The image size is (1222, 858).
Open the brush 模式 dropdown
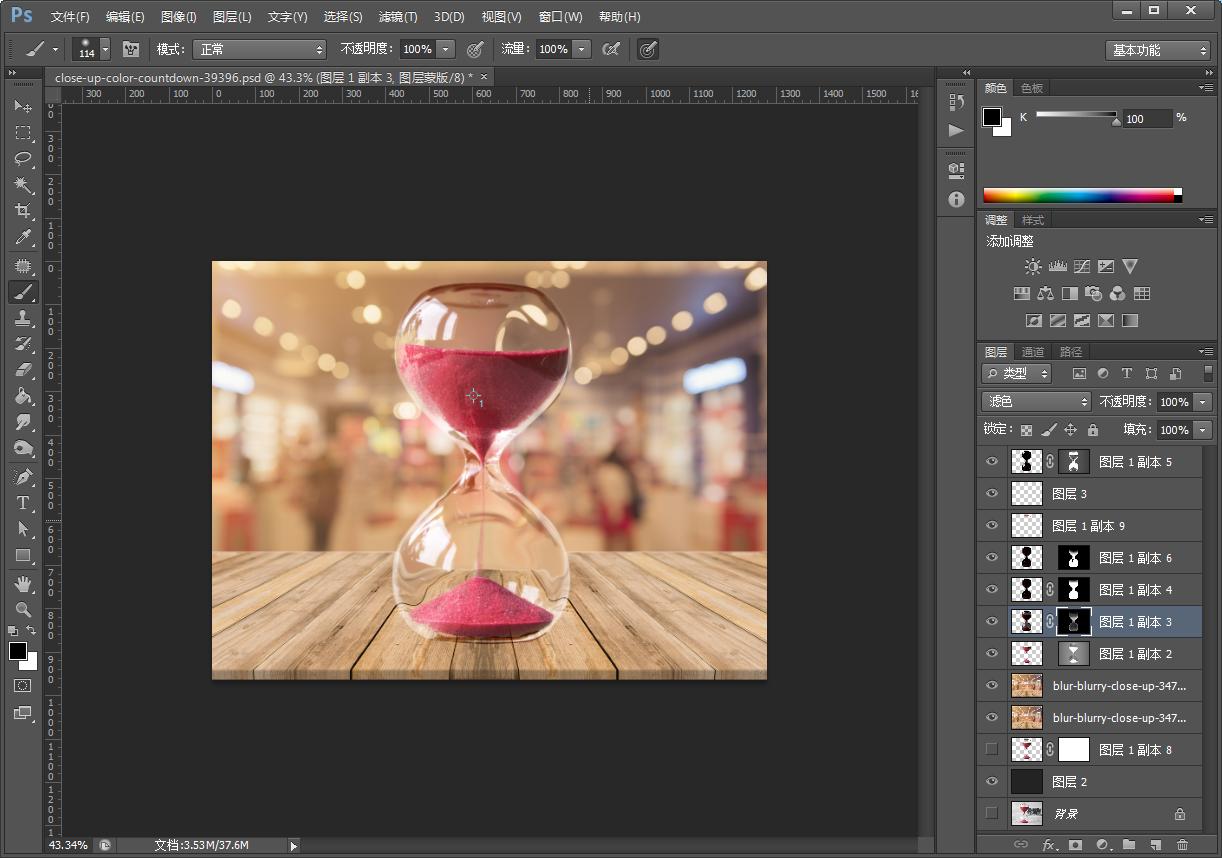[x=260, y=49]
